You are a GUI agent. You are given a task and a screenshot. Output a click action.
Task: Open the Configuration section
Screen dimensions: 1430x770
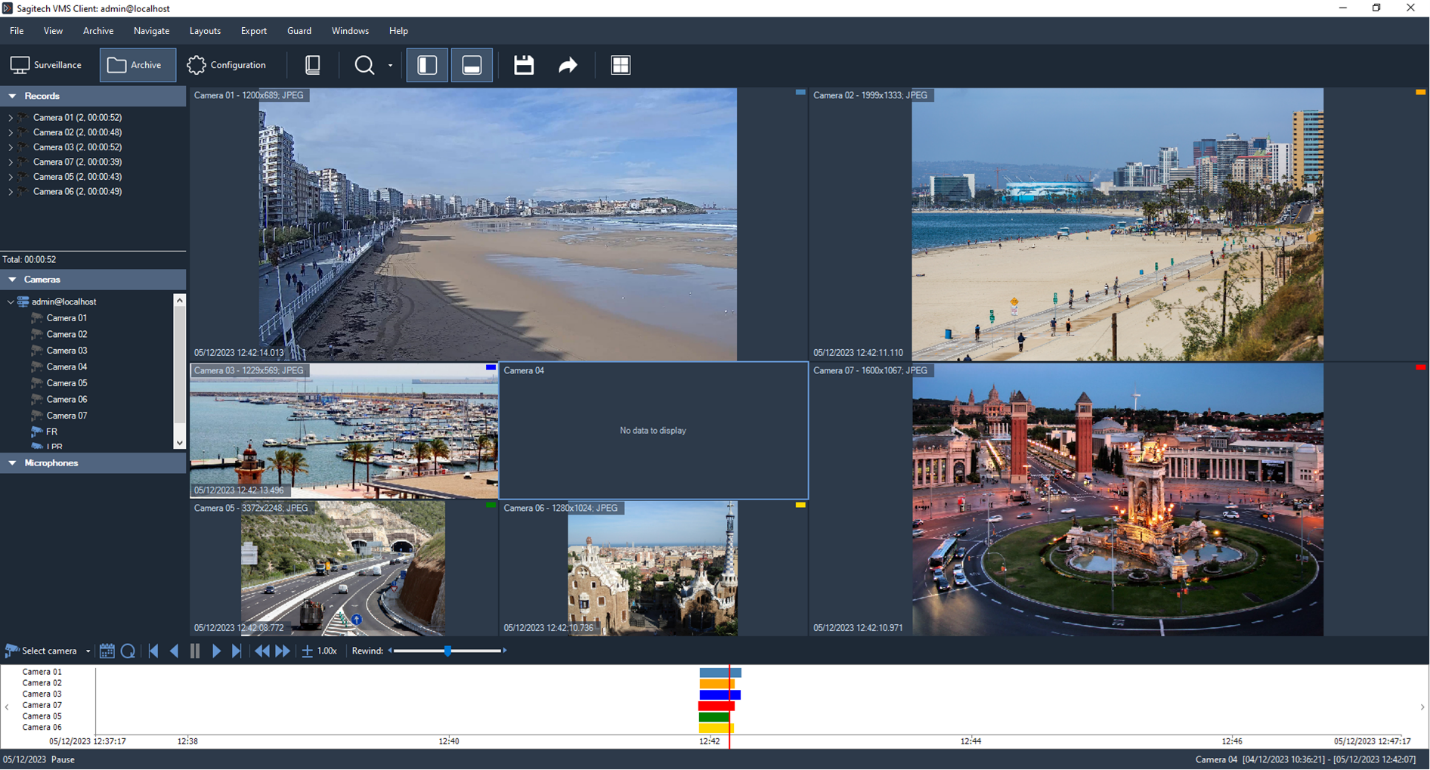click(x=227, y=65)
